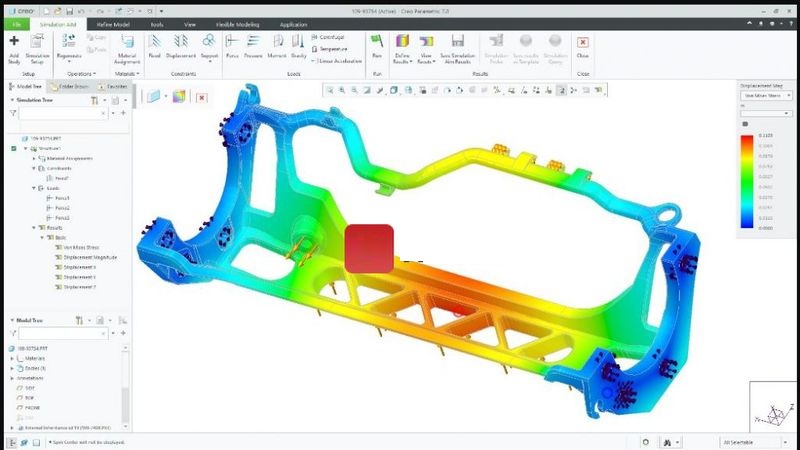Click the Simulation Tree settings icon
800x450 pixels.
pyautogui.click(x=94, y=101)
